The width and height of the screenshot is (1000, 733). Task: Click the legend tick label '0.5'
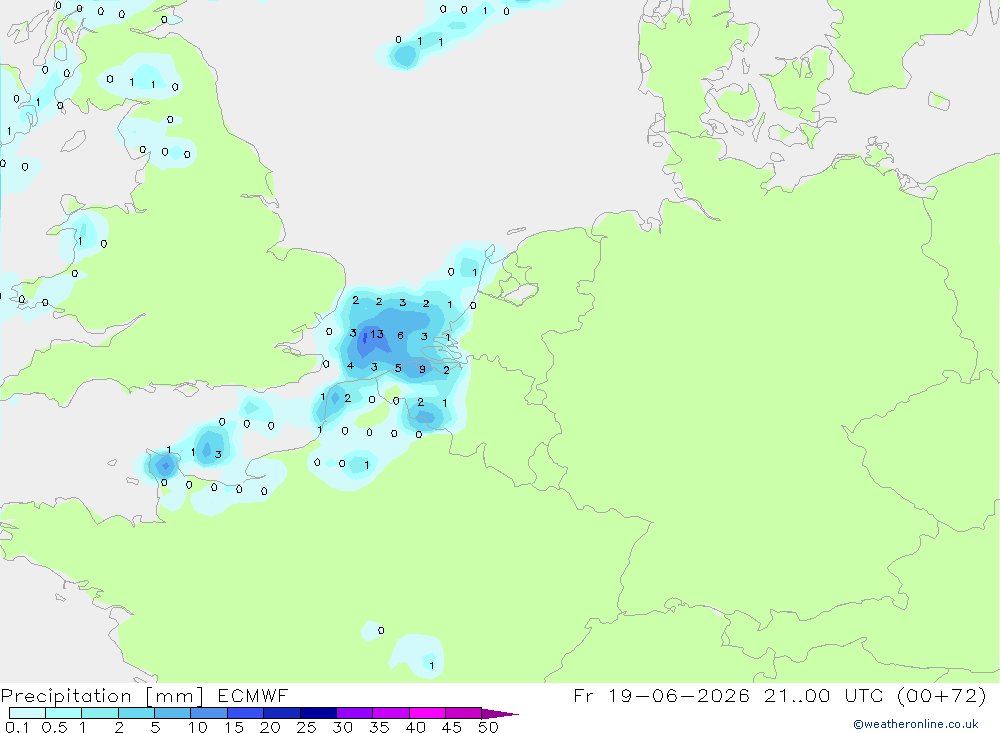[x=54, y=727]
